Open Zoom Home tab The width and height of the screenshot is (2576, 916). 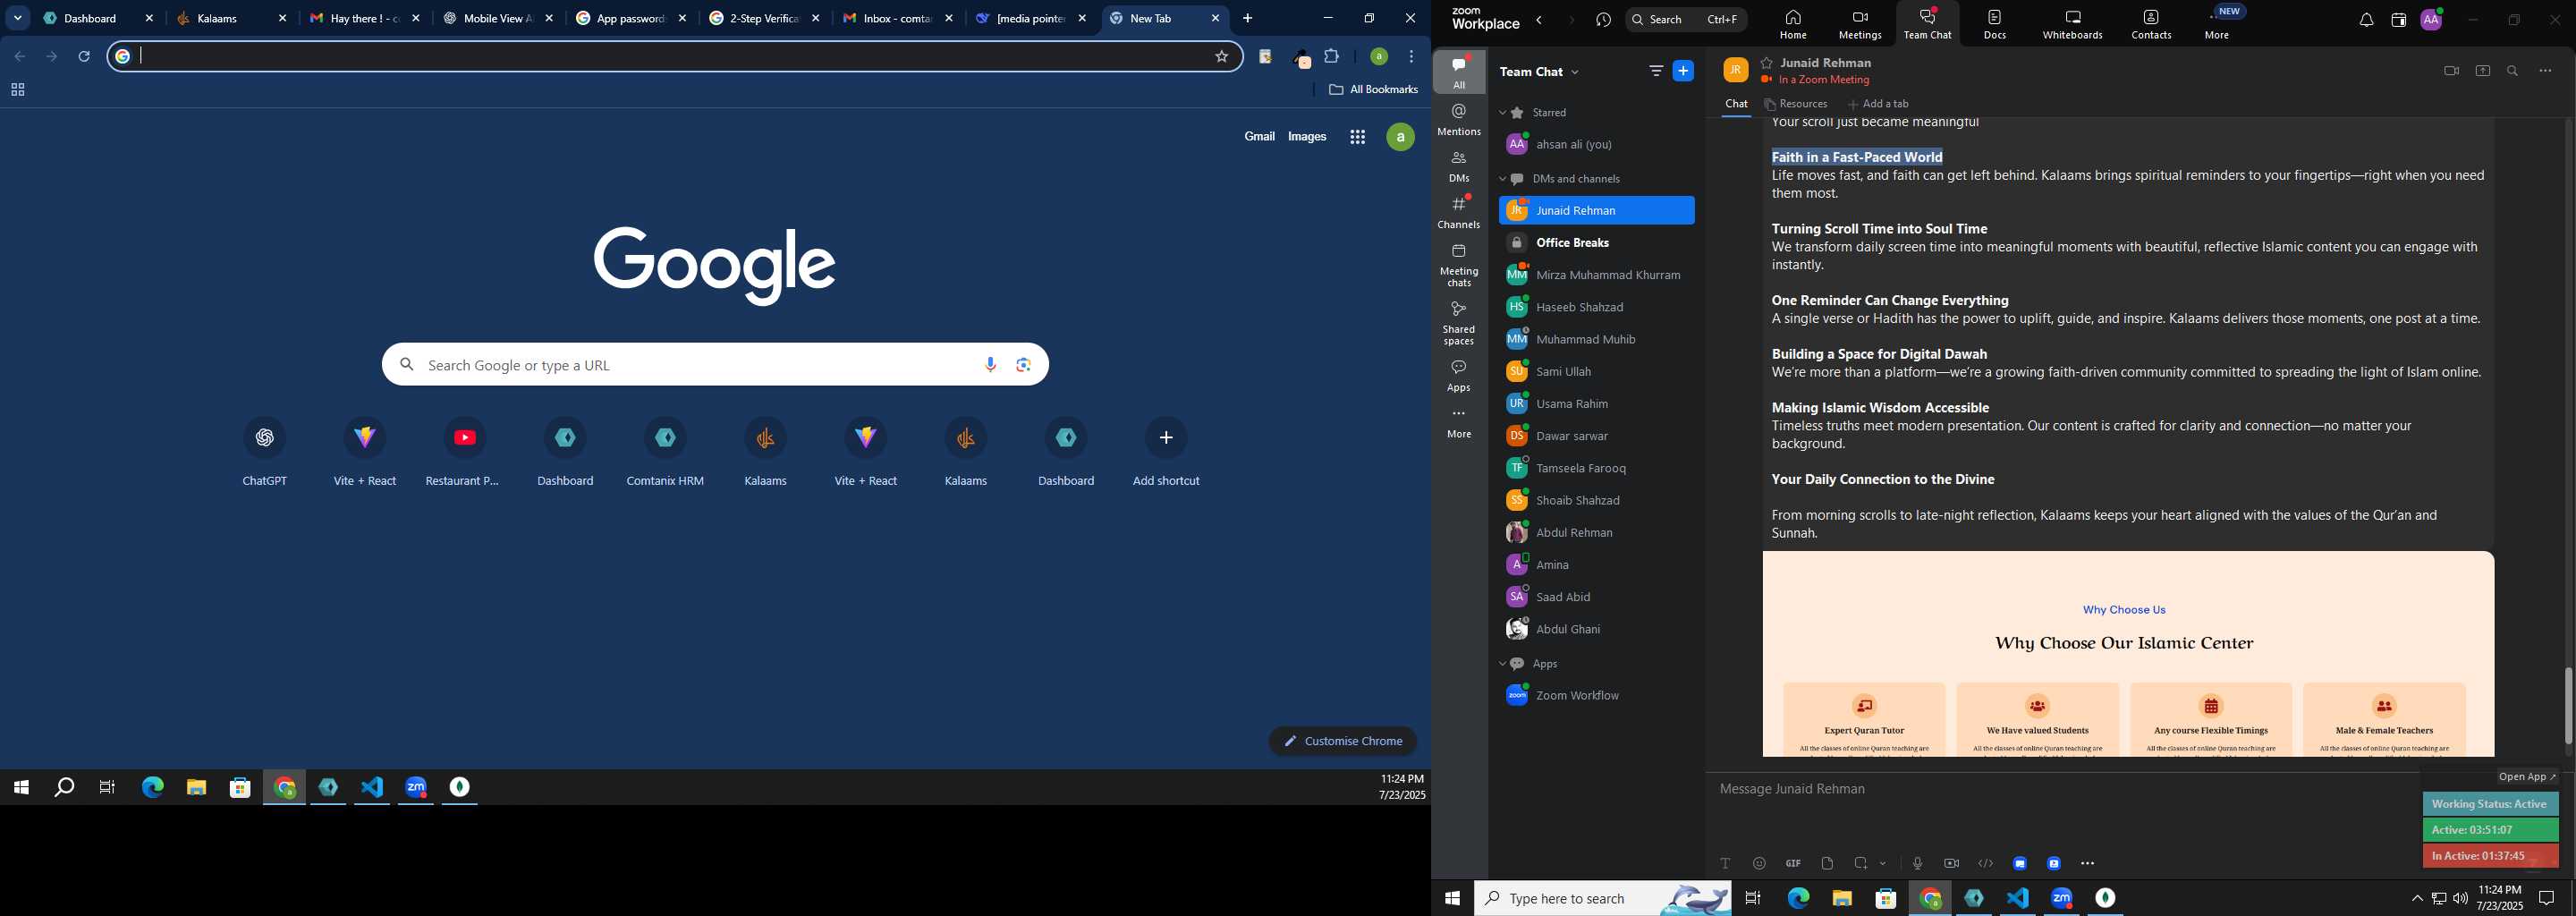click(1793, 24)
